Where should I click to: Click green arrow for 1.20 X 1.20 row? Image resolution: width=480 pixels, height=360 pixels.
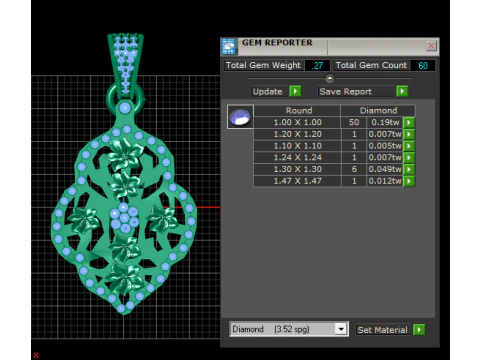point(409,134)
